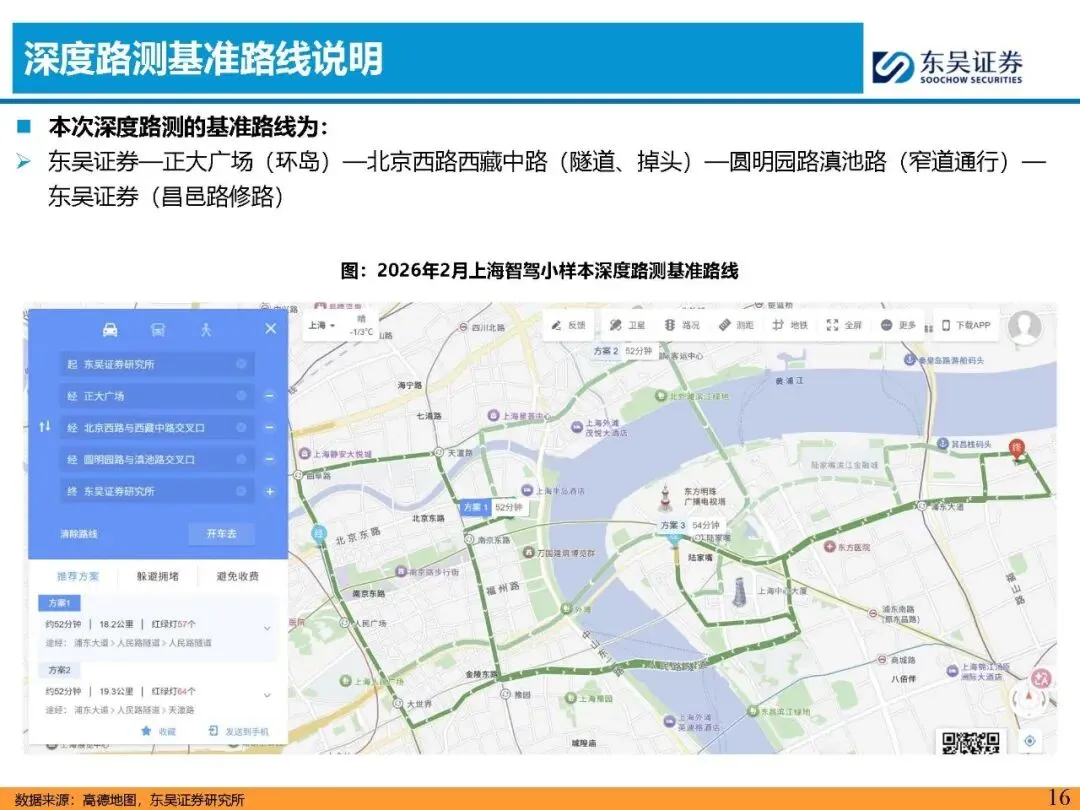1080x810 pixels.
Task: Click the 上海外滩茂悦大酒店 hotel marker
Action: tap(577, 427)
